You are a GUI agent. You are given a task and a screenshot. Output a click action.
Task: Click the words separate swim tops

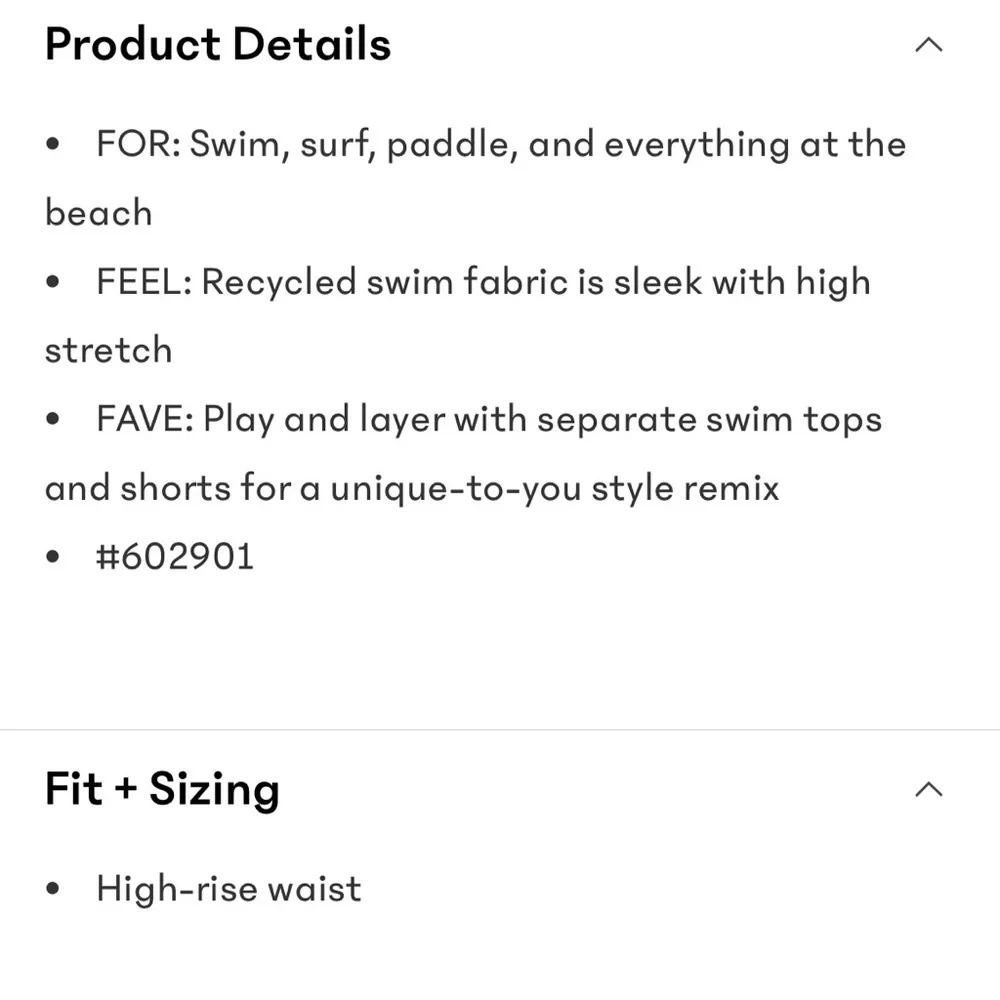point(710,420)
